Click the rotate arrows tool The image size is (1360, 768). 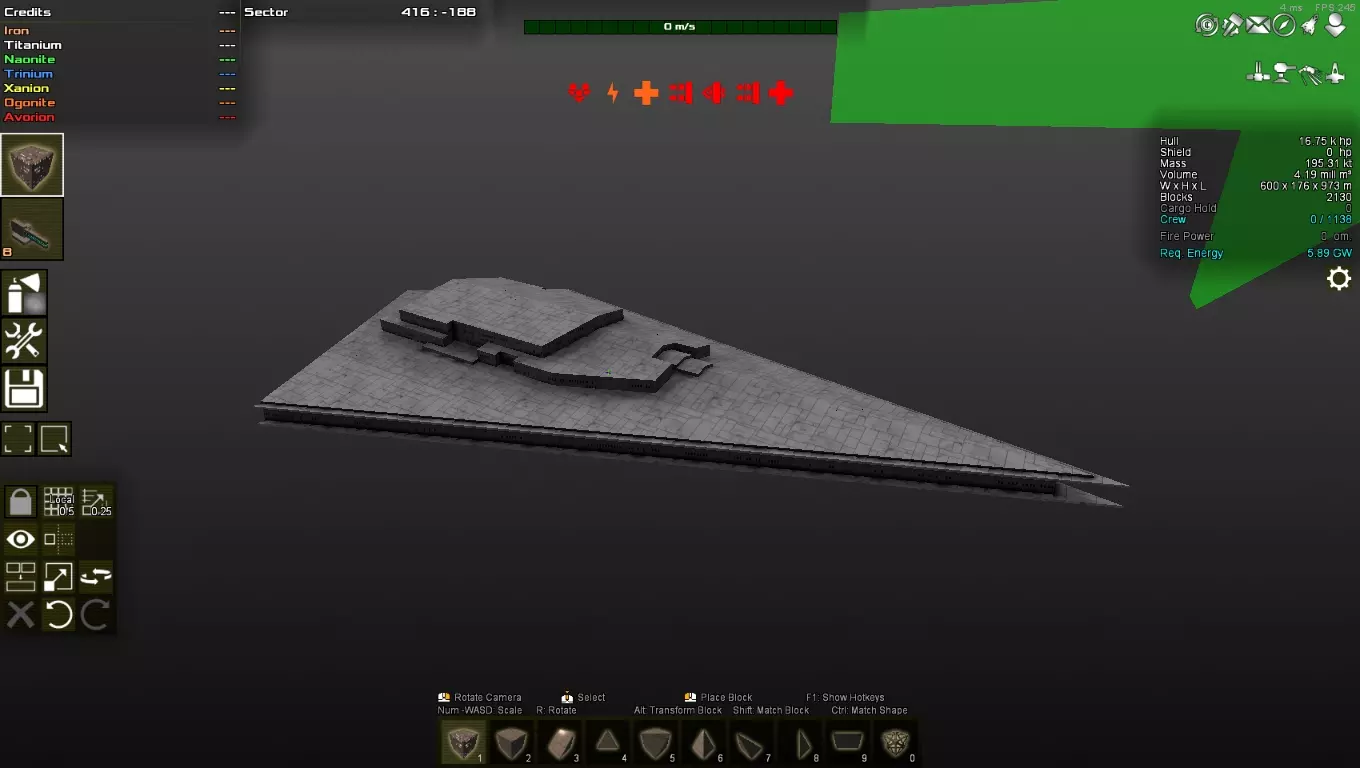click(96, 577)
